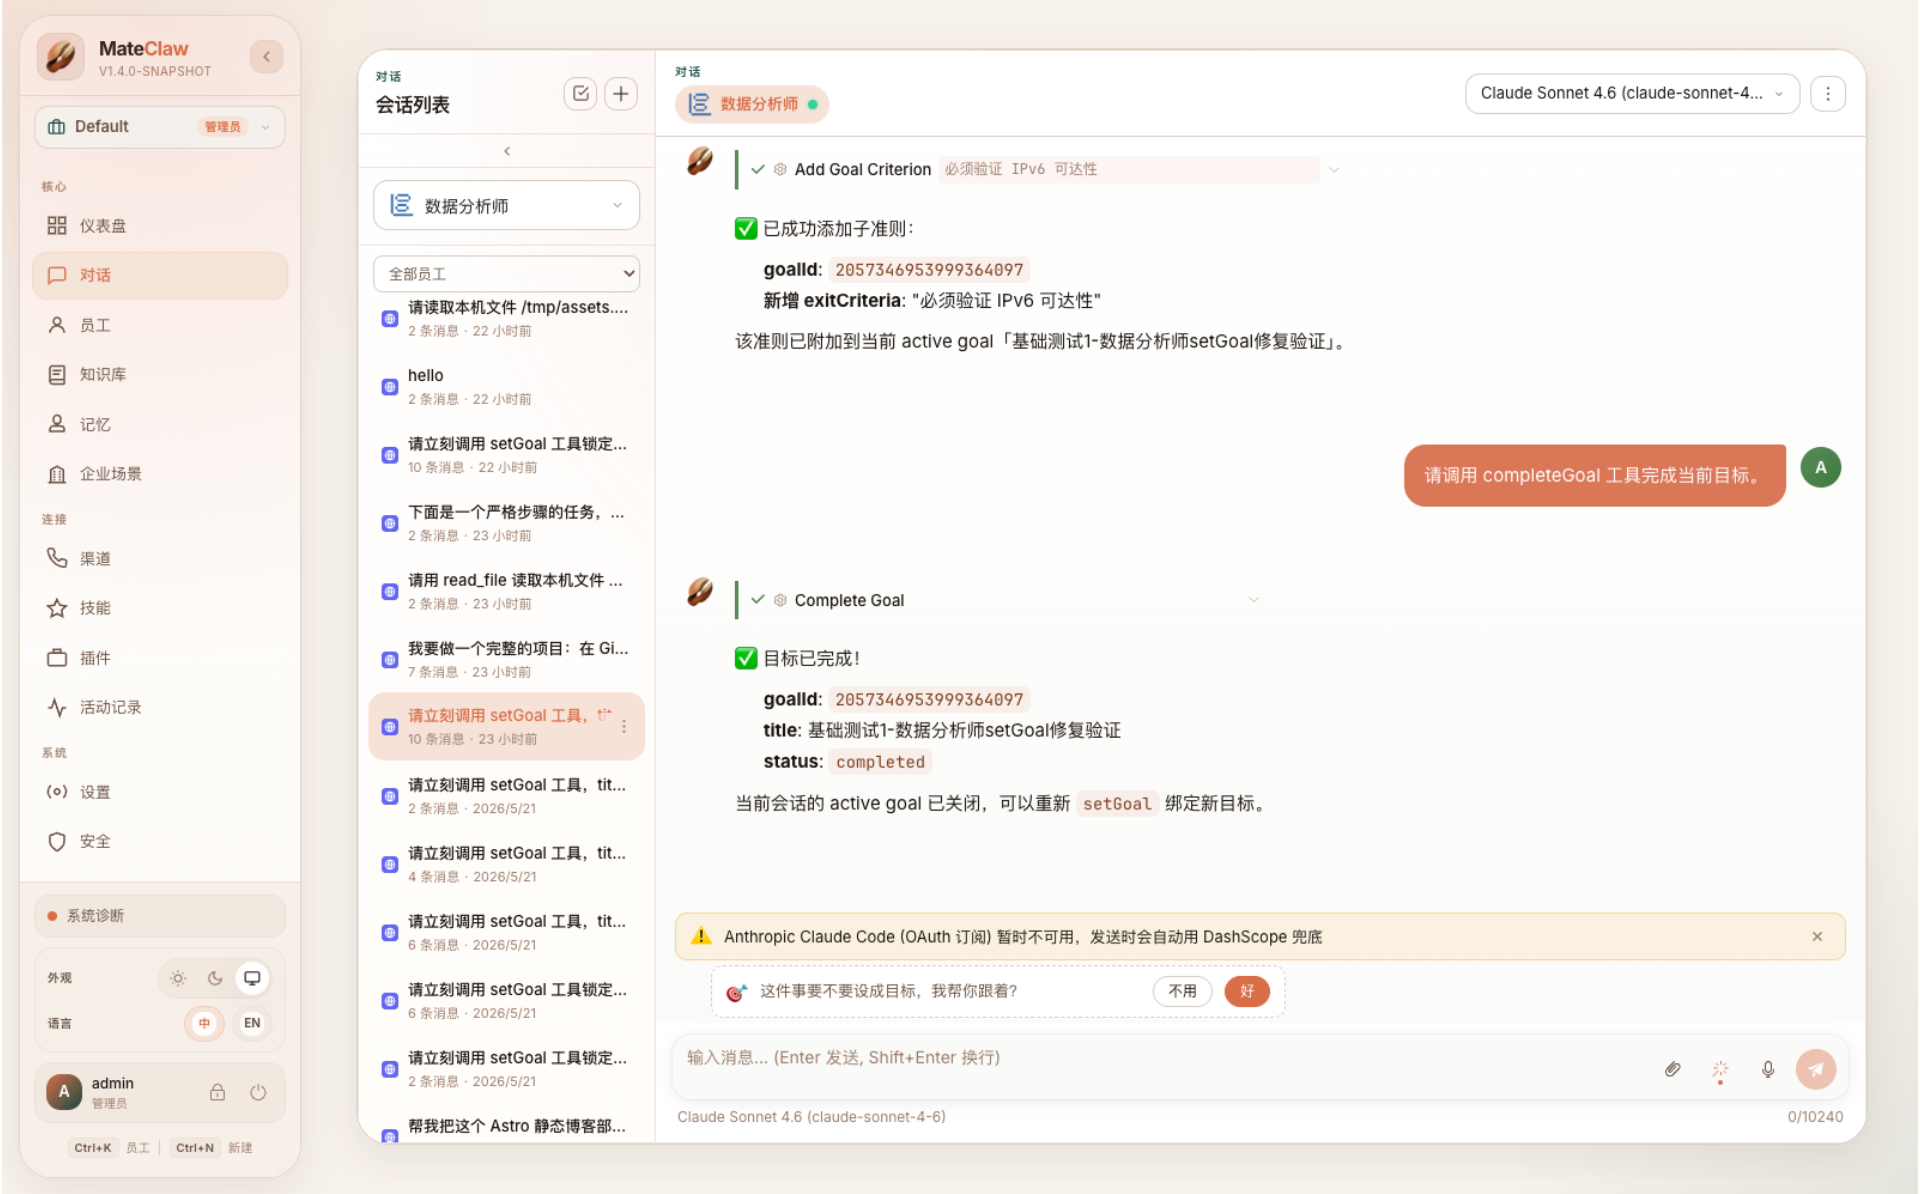
Task: Switch appearance to system monitor icon
Action: (252, 978)
